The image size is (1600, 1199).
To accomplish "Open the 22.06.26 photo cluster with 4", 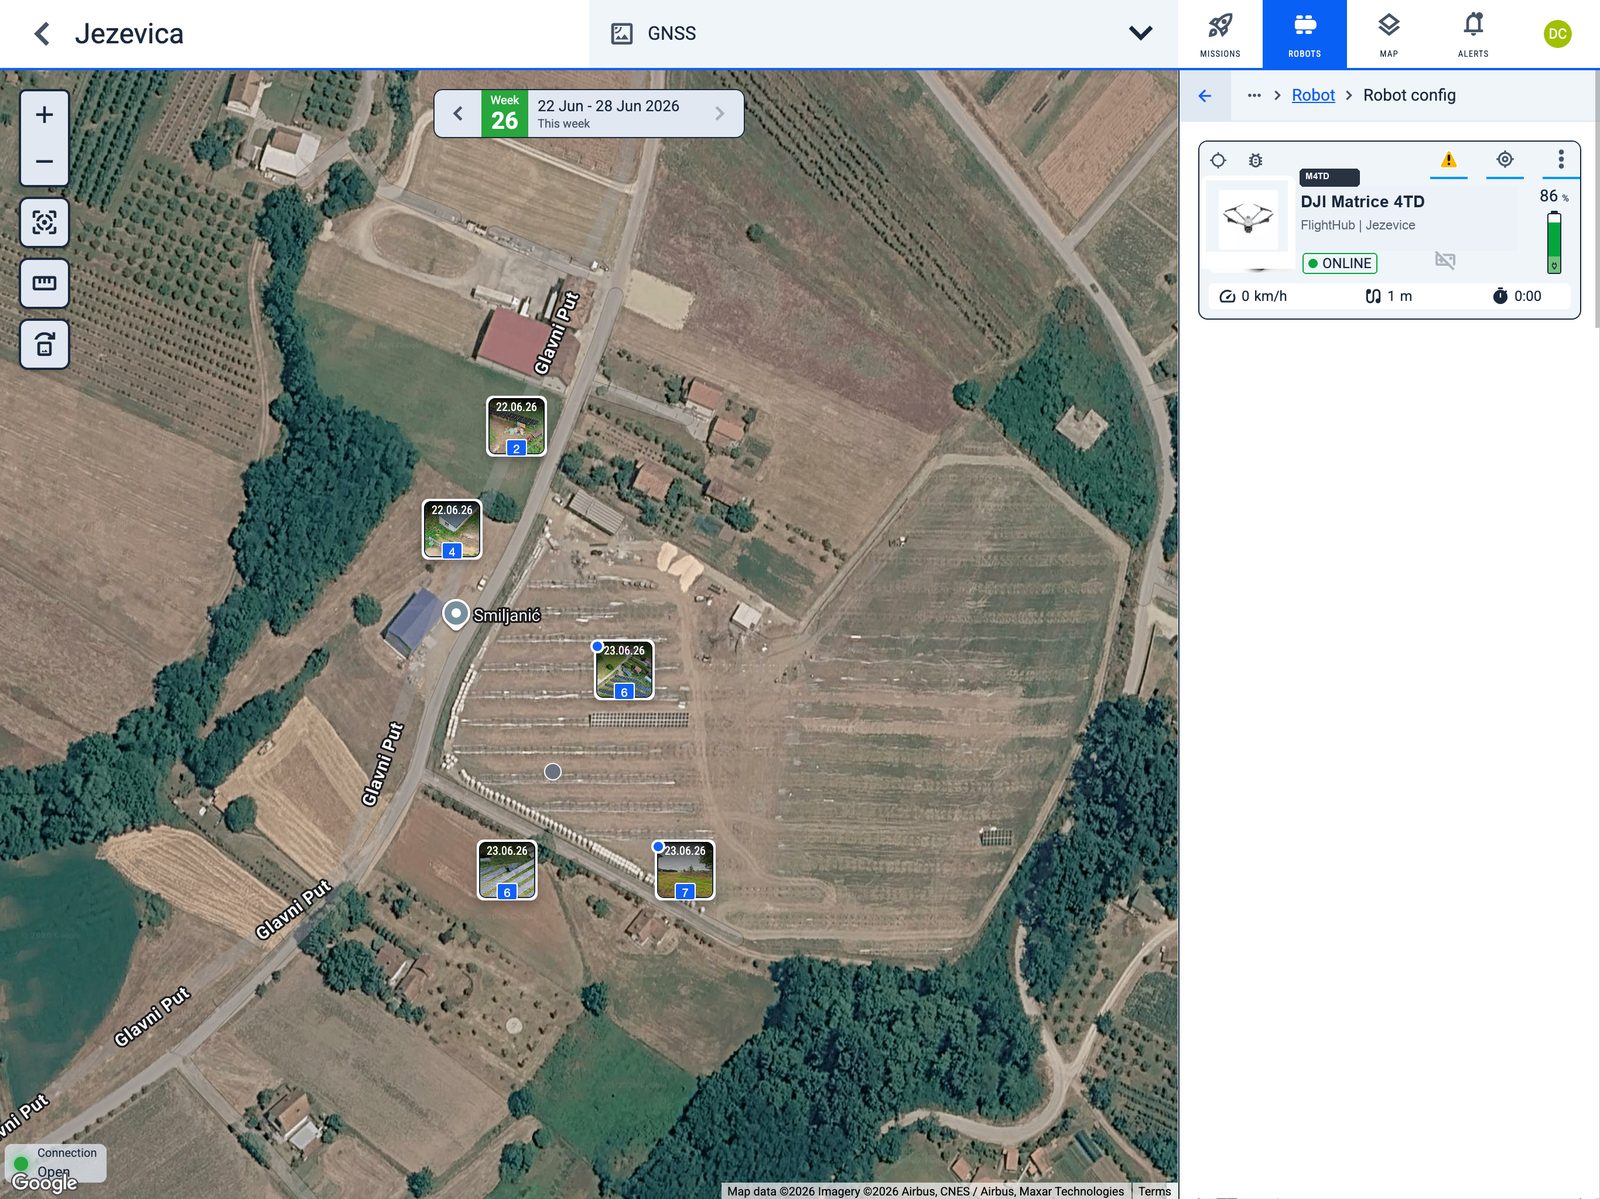I will click(452, 529).
